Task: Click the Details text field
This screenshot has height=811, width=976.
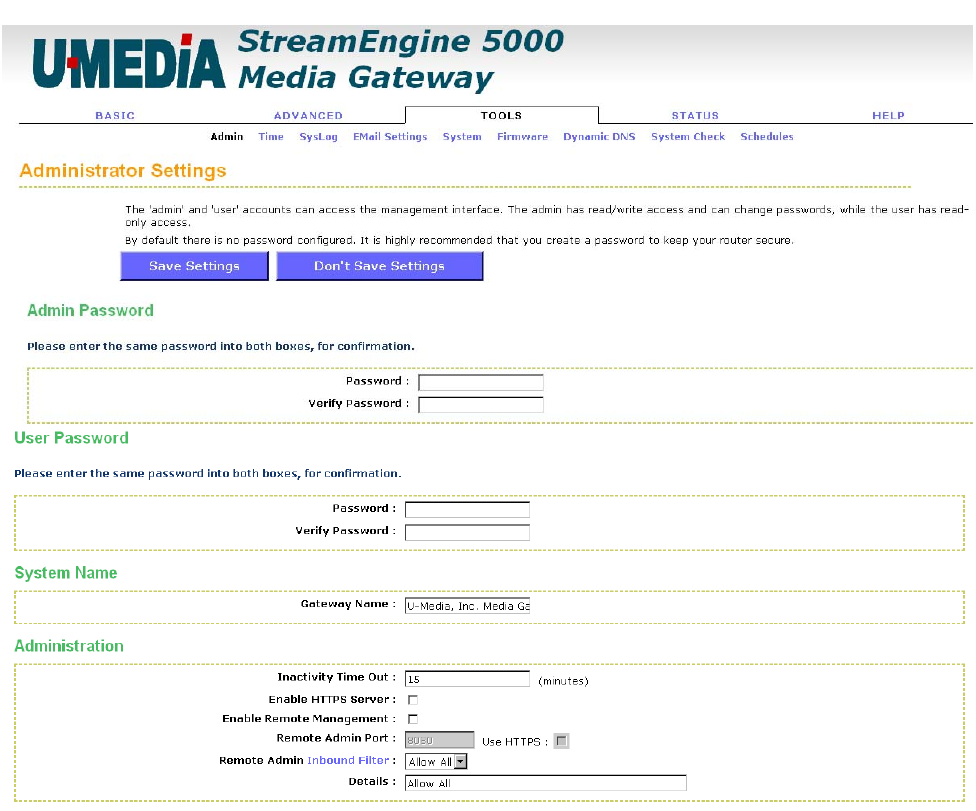Action: (x=545, y=783)
